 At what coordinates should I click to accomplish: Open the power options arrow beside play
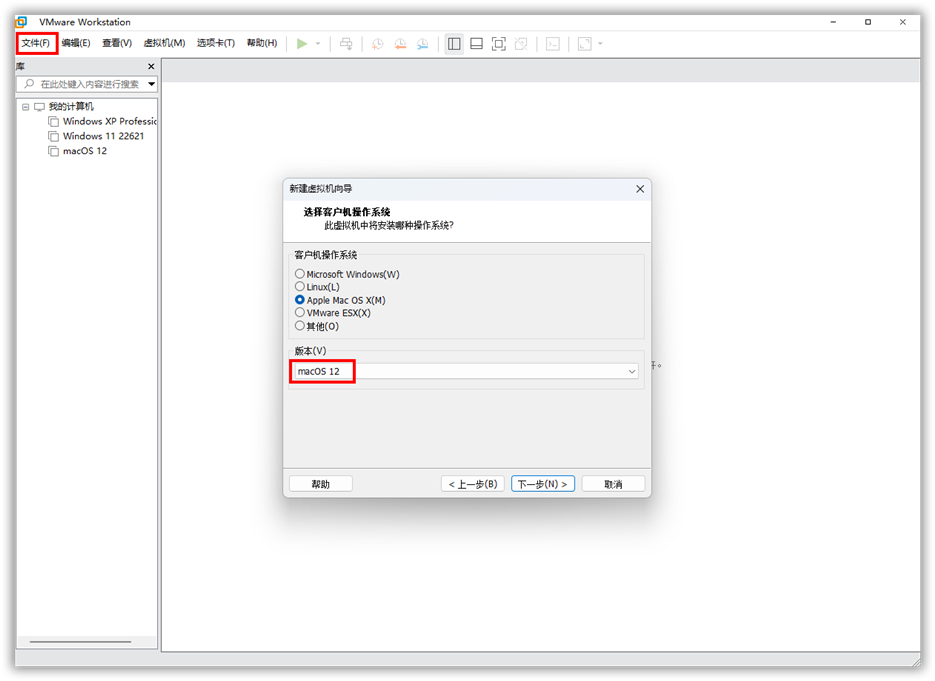pyautogui.click(x=318, y=44)
